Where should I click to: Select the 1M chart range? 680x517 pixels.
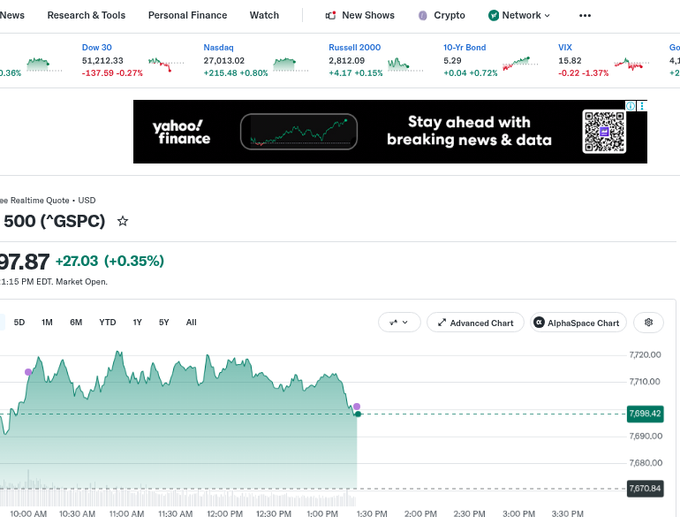[47, 322]
